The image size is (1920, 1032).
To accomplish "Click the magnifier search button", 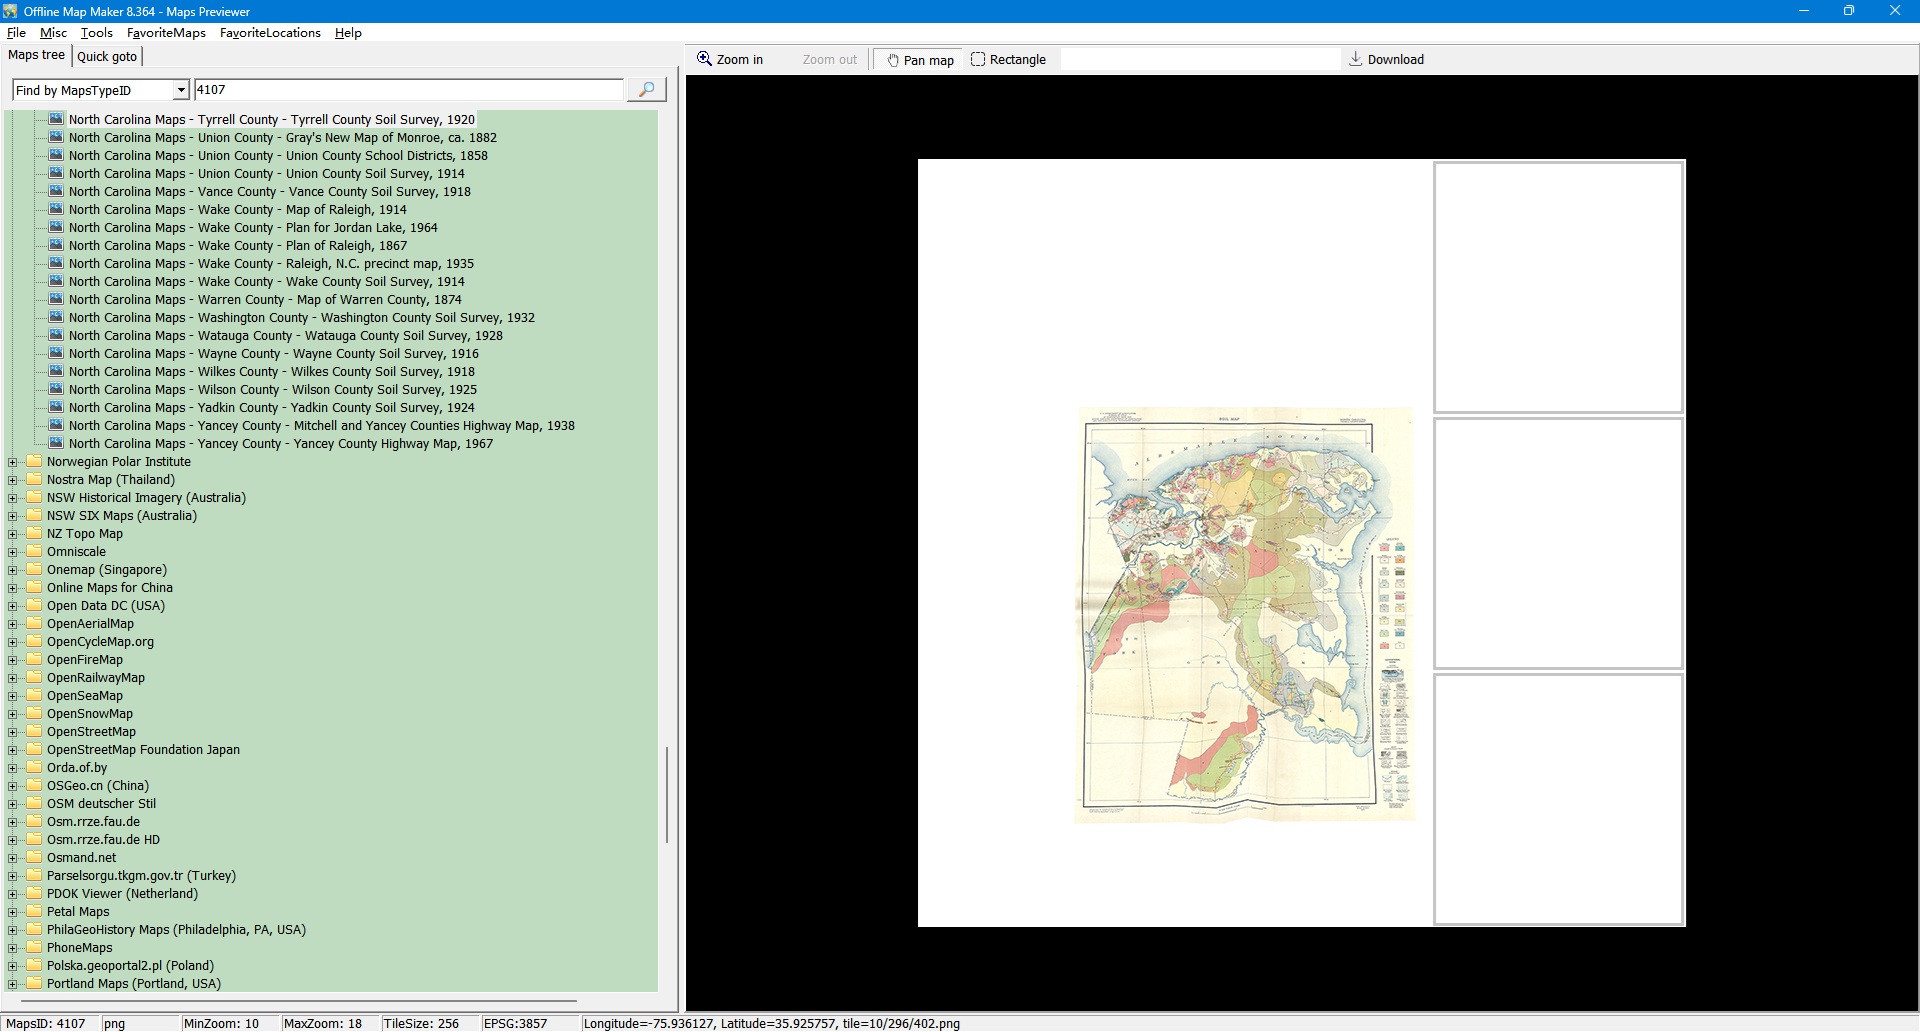I will tap(646, 90).
